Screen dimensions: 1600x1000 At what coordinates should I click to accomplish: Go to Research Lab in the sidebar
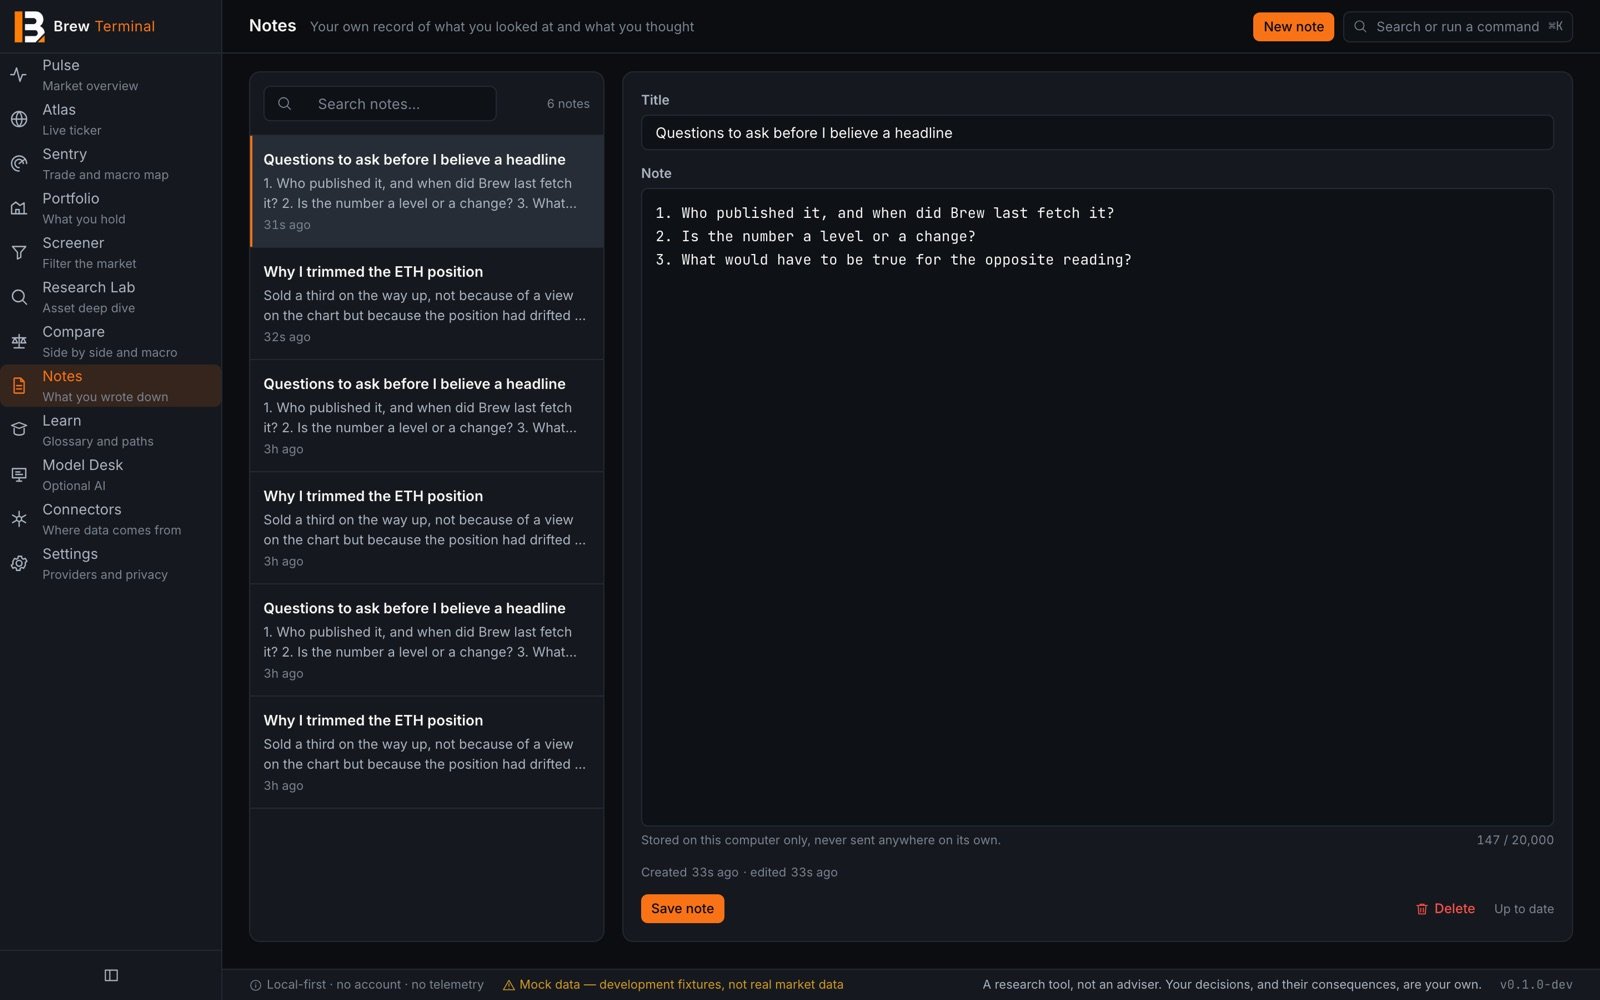pyautogui.click(x=110, y=297)
